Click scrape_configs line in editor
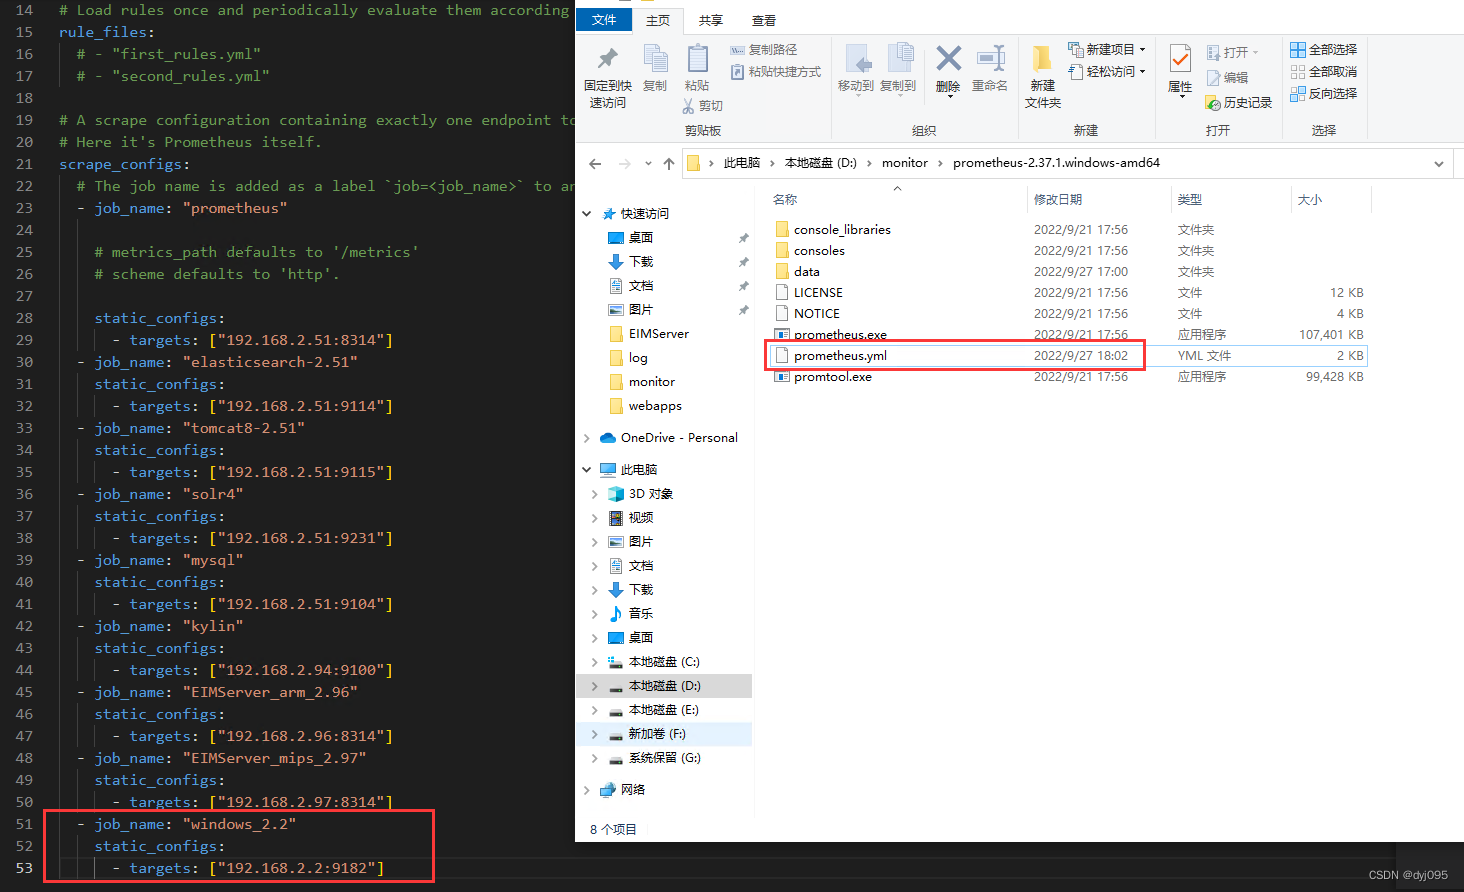Screen dimensions: 1464x892 [124, 164]
